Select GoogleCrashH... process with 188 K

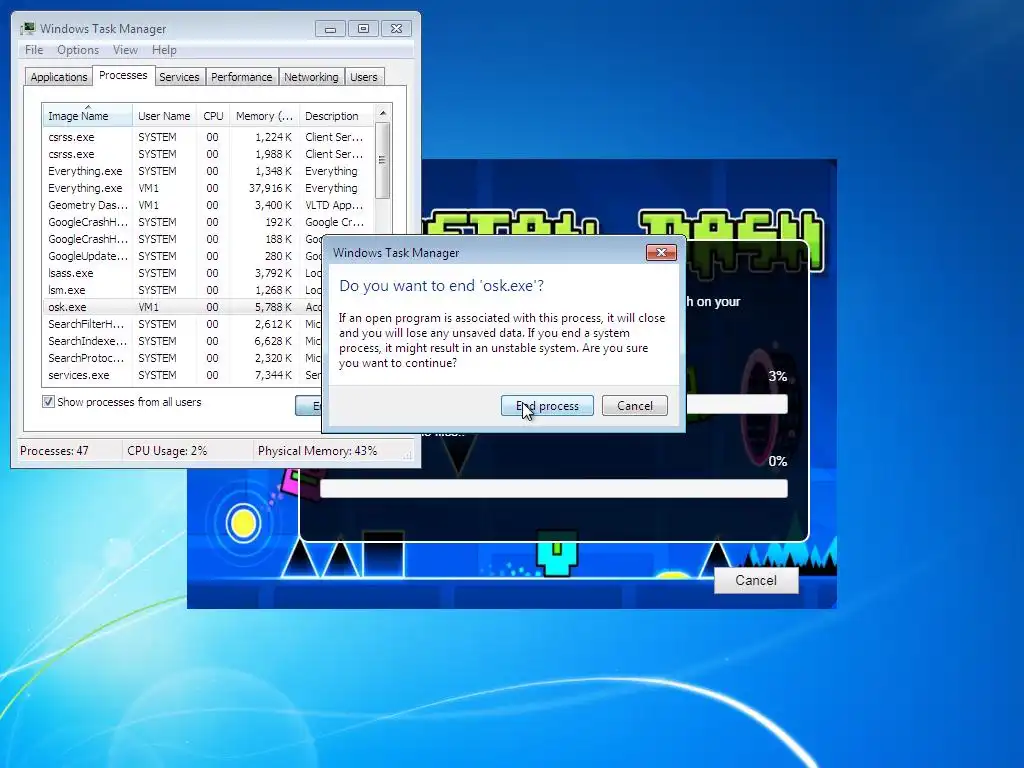pos(183,239)
